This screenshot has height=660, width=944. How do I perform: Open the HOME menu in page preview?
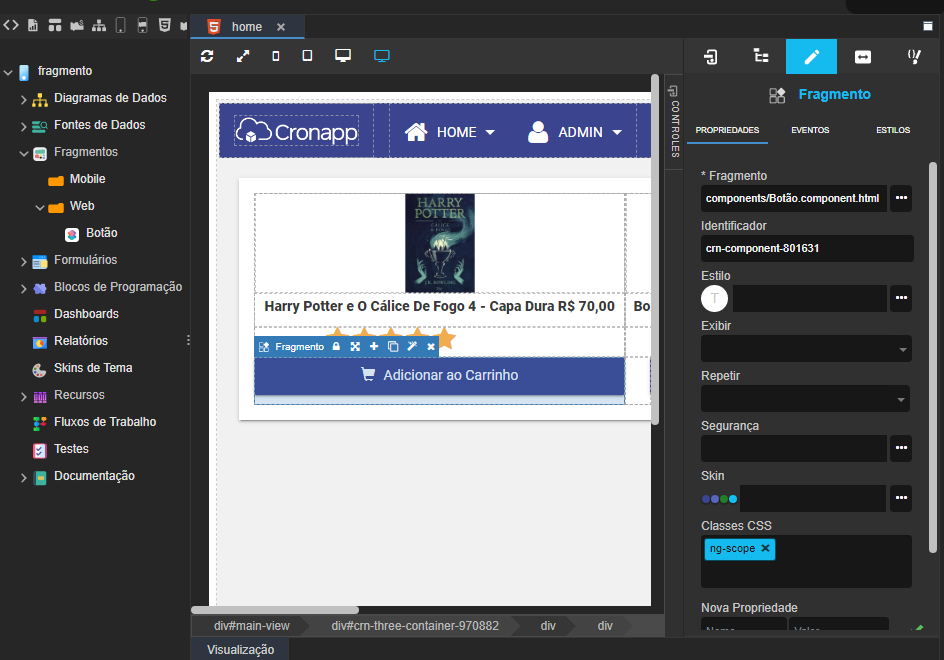click(x=450, y=132)
